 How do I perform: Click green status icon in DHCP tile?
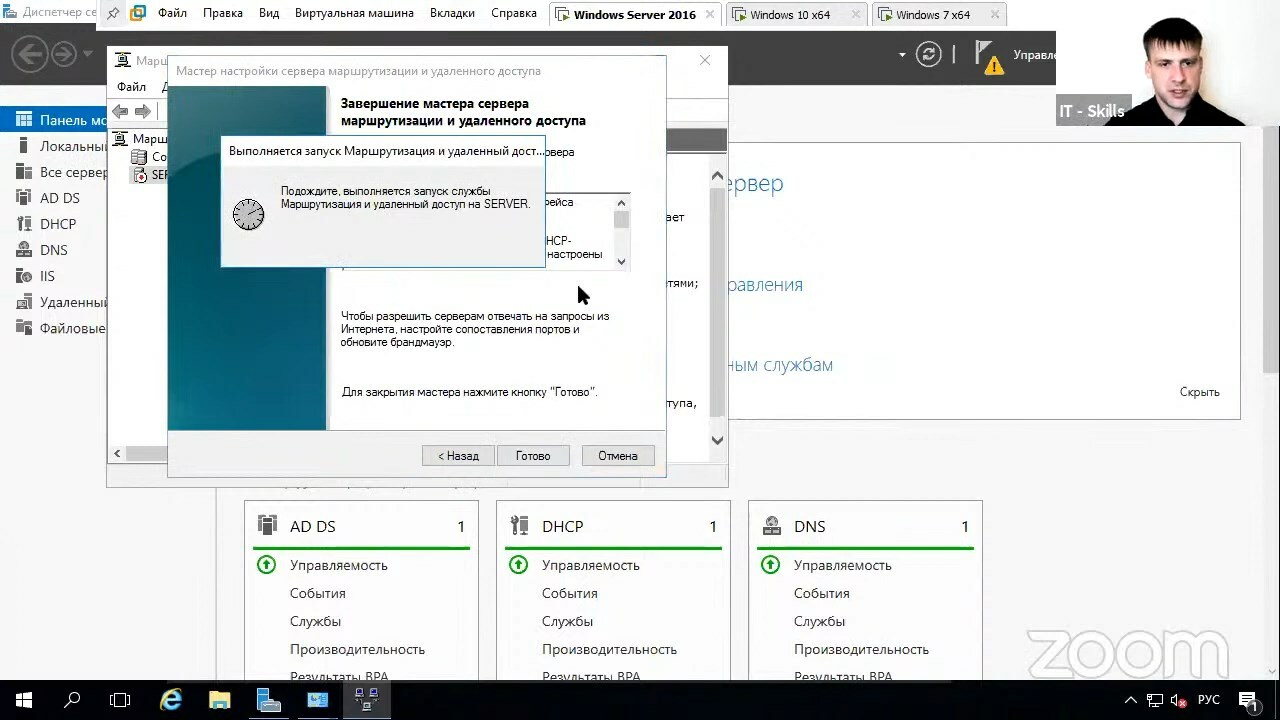point(518,565)
